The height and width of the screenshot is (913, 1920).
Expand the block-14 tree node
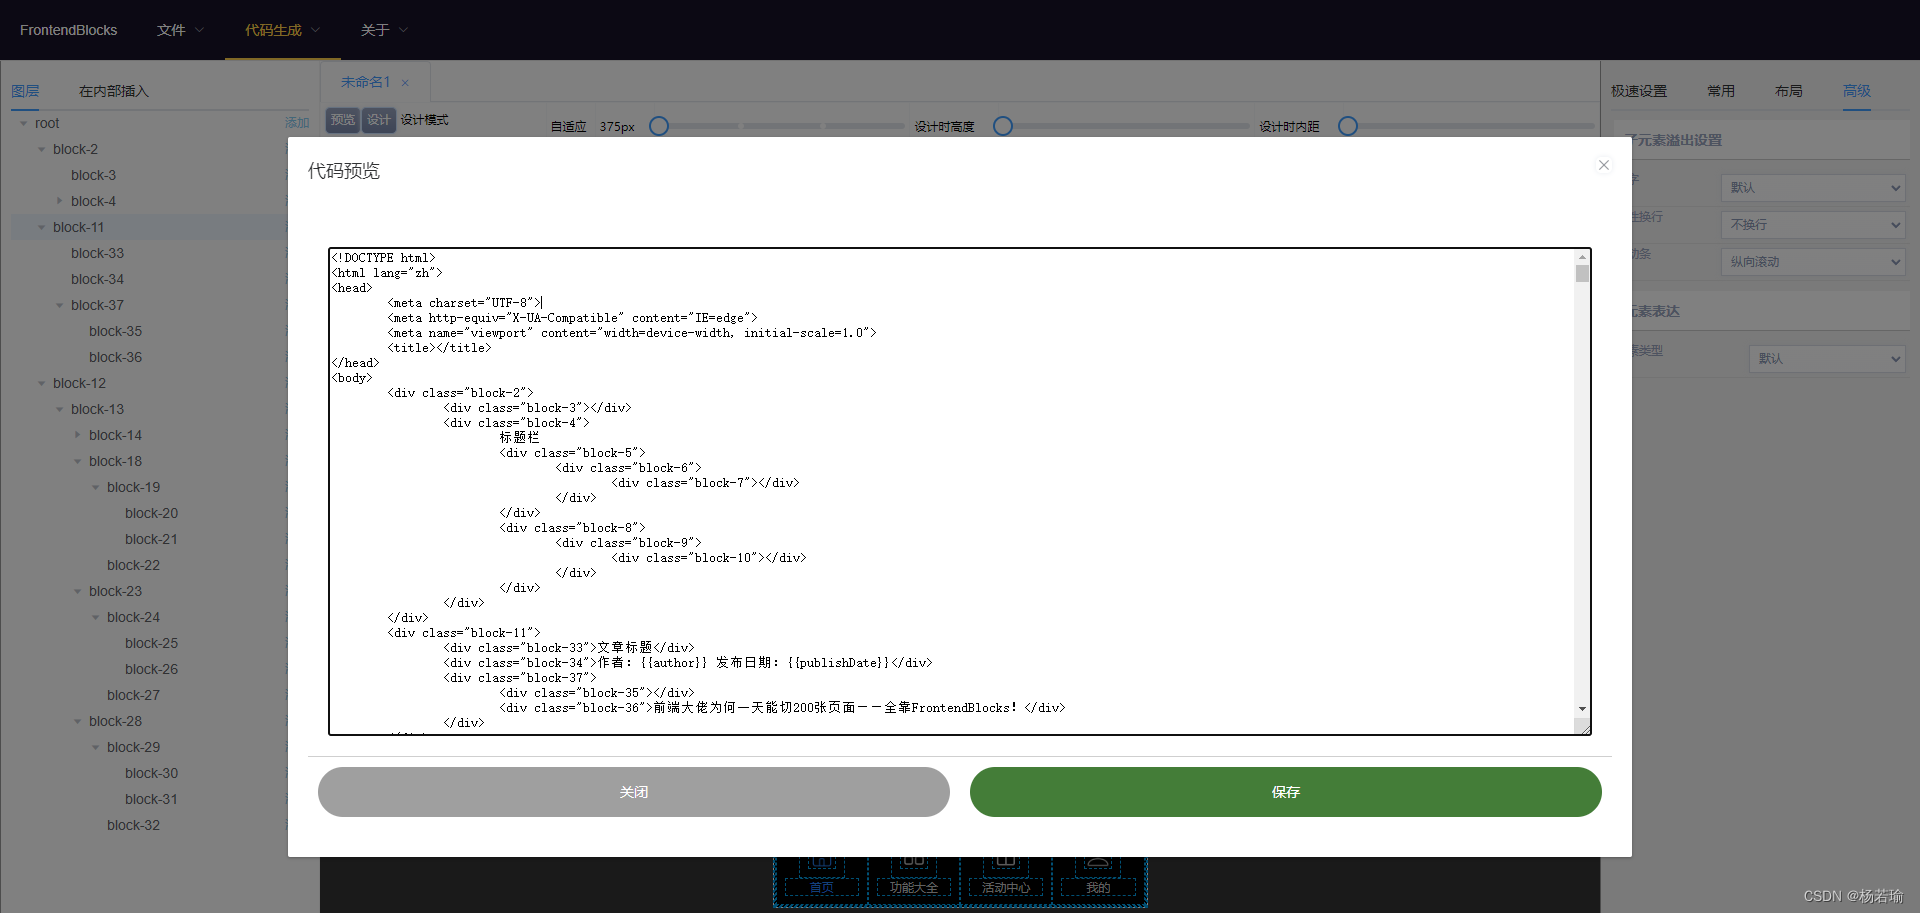coord(78,435)
